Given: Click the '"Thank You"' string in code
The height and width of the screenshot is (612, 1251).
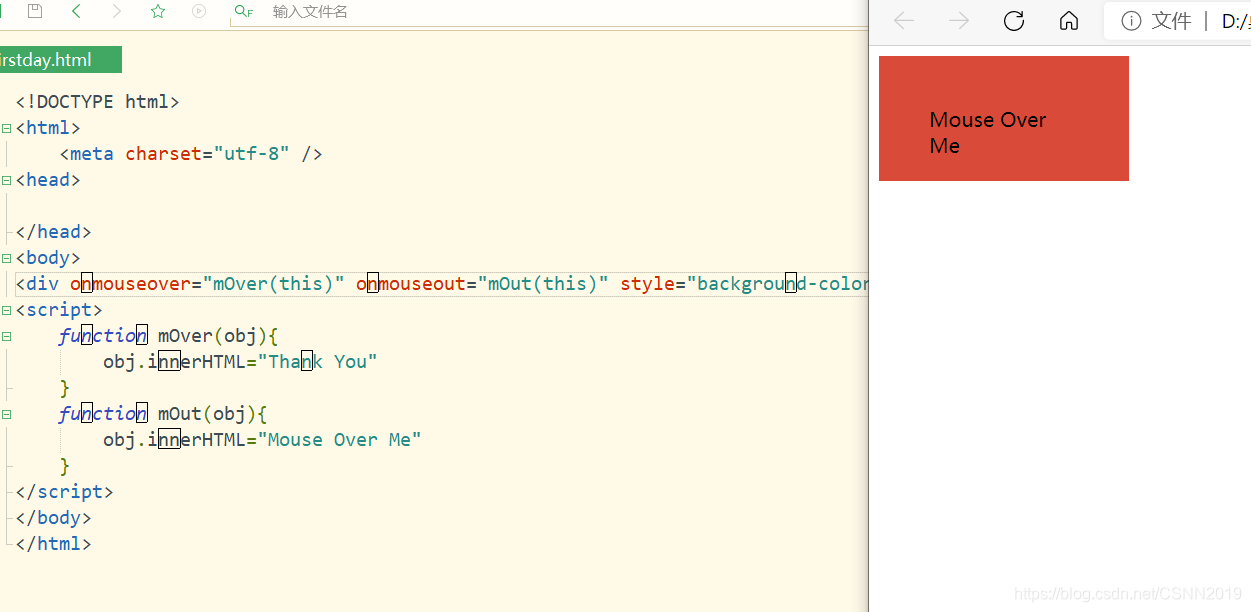Looking at the screenshot, I should [x=318, y=362].
